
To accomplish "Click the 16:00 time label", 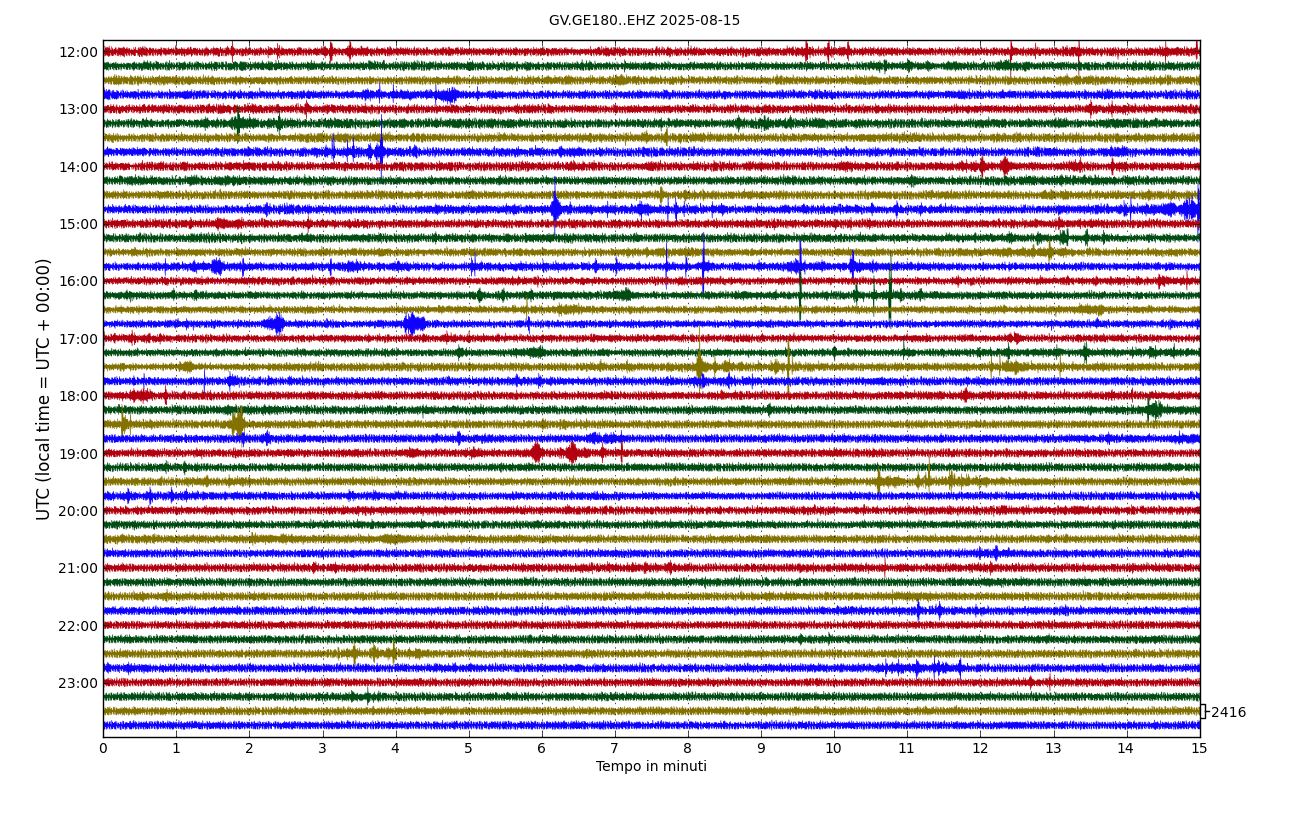I will (78, 281).
